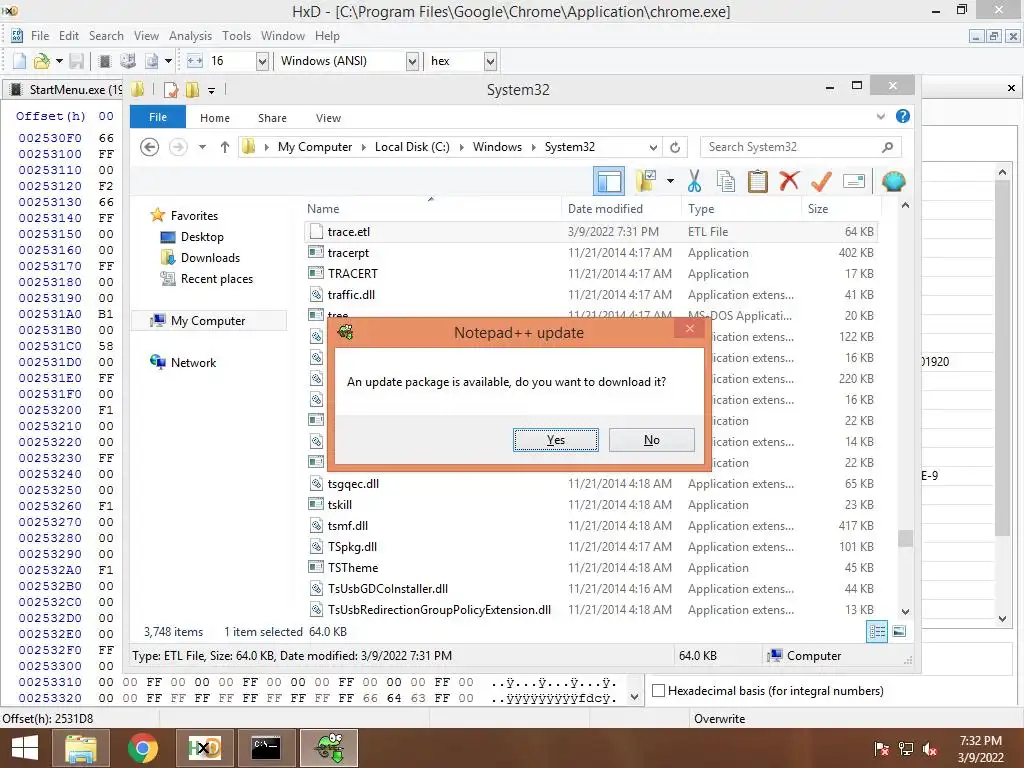The image size is (1024, 768).
Task: Open the HxD Window menu
Action: pyautogui.click(x=283, y=36)
